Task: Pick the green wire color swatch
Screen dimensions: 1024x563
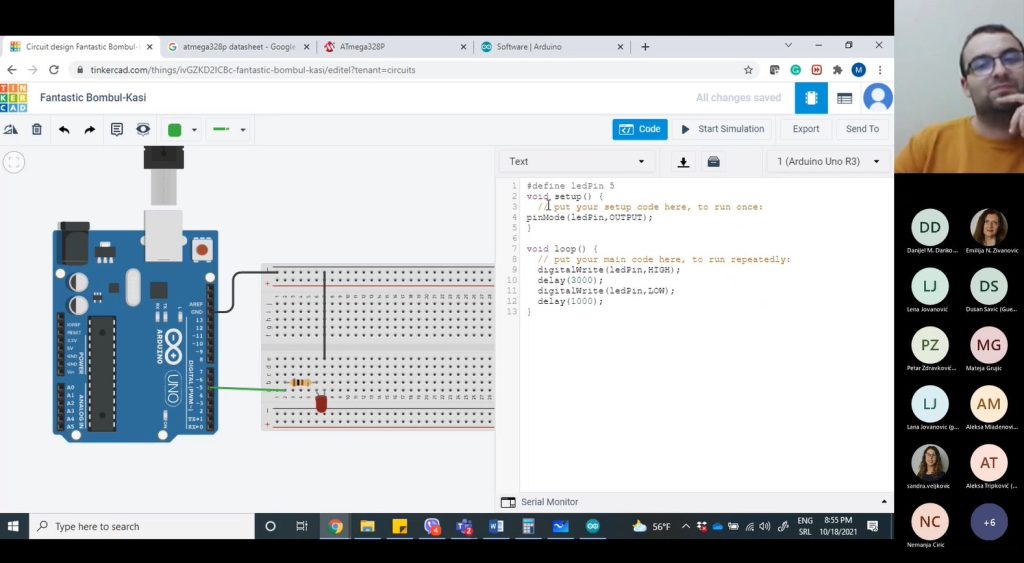Action: click(x=174, y=129)
